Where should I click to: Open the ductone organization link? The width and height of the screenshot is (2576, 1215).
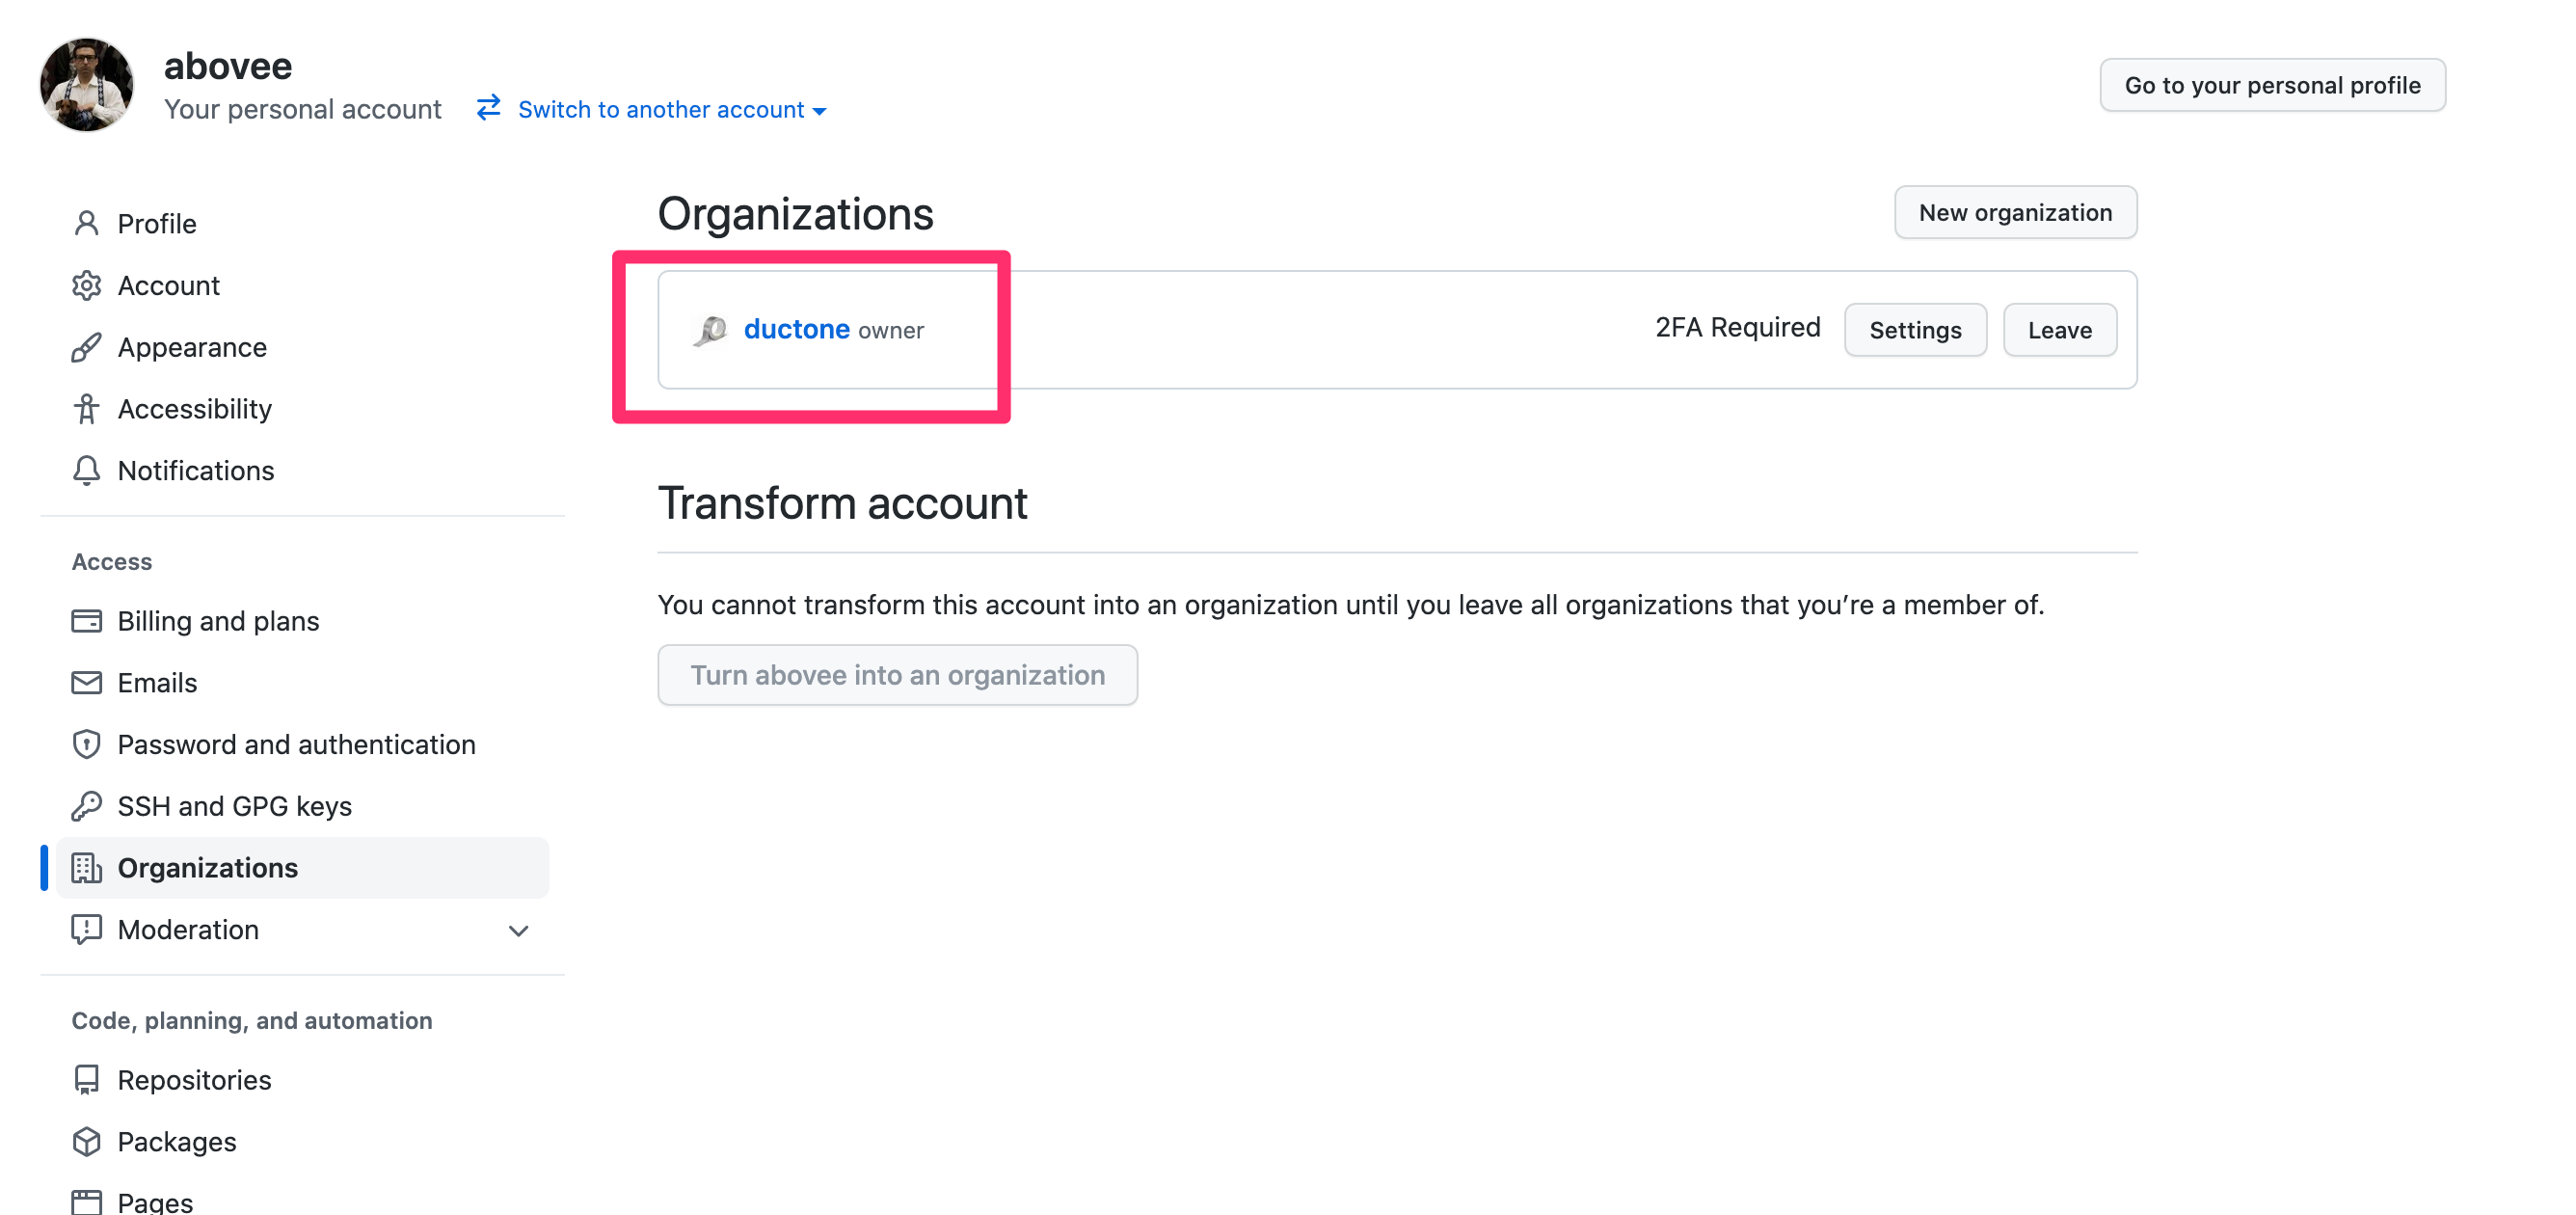(x=796, y=329)
